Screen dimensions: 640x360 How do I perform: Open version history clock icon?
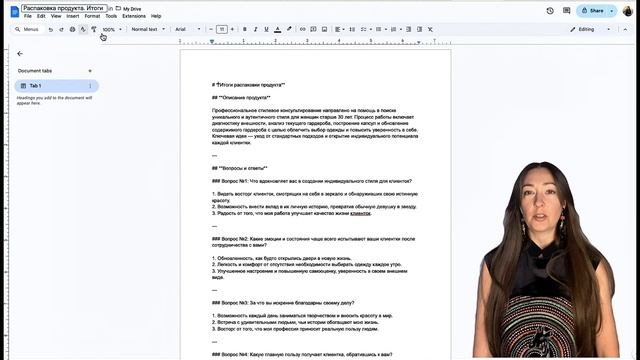(550, 11)
